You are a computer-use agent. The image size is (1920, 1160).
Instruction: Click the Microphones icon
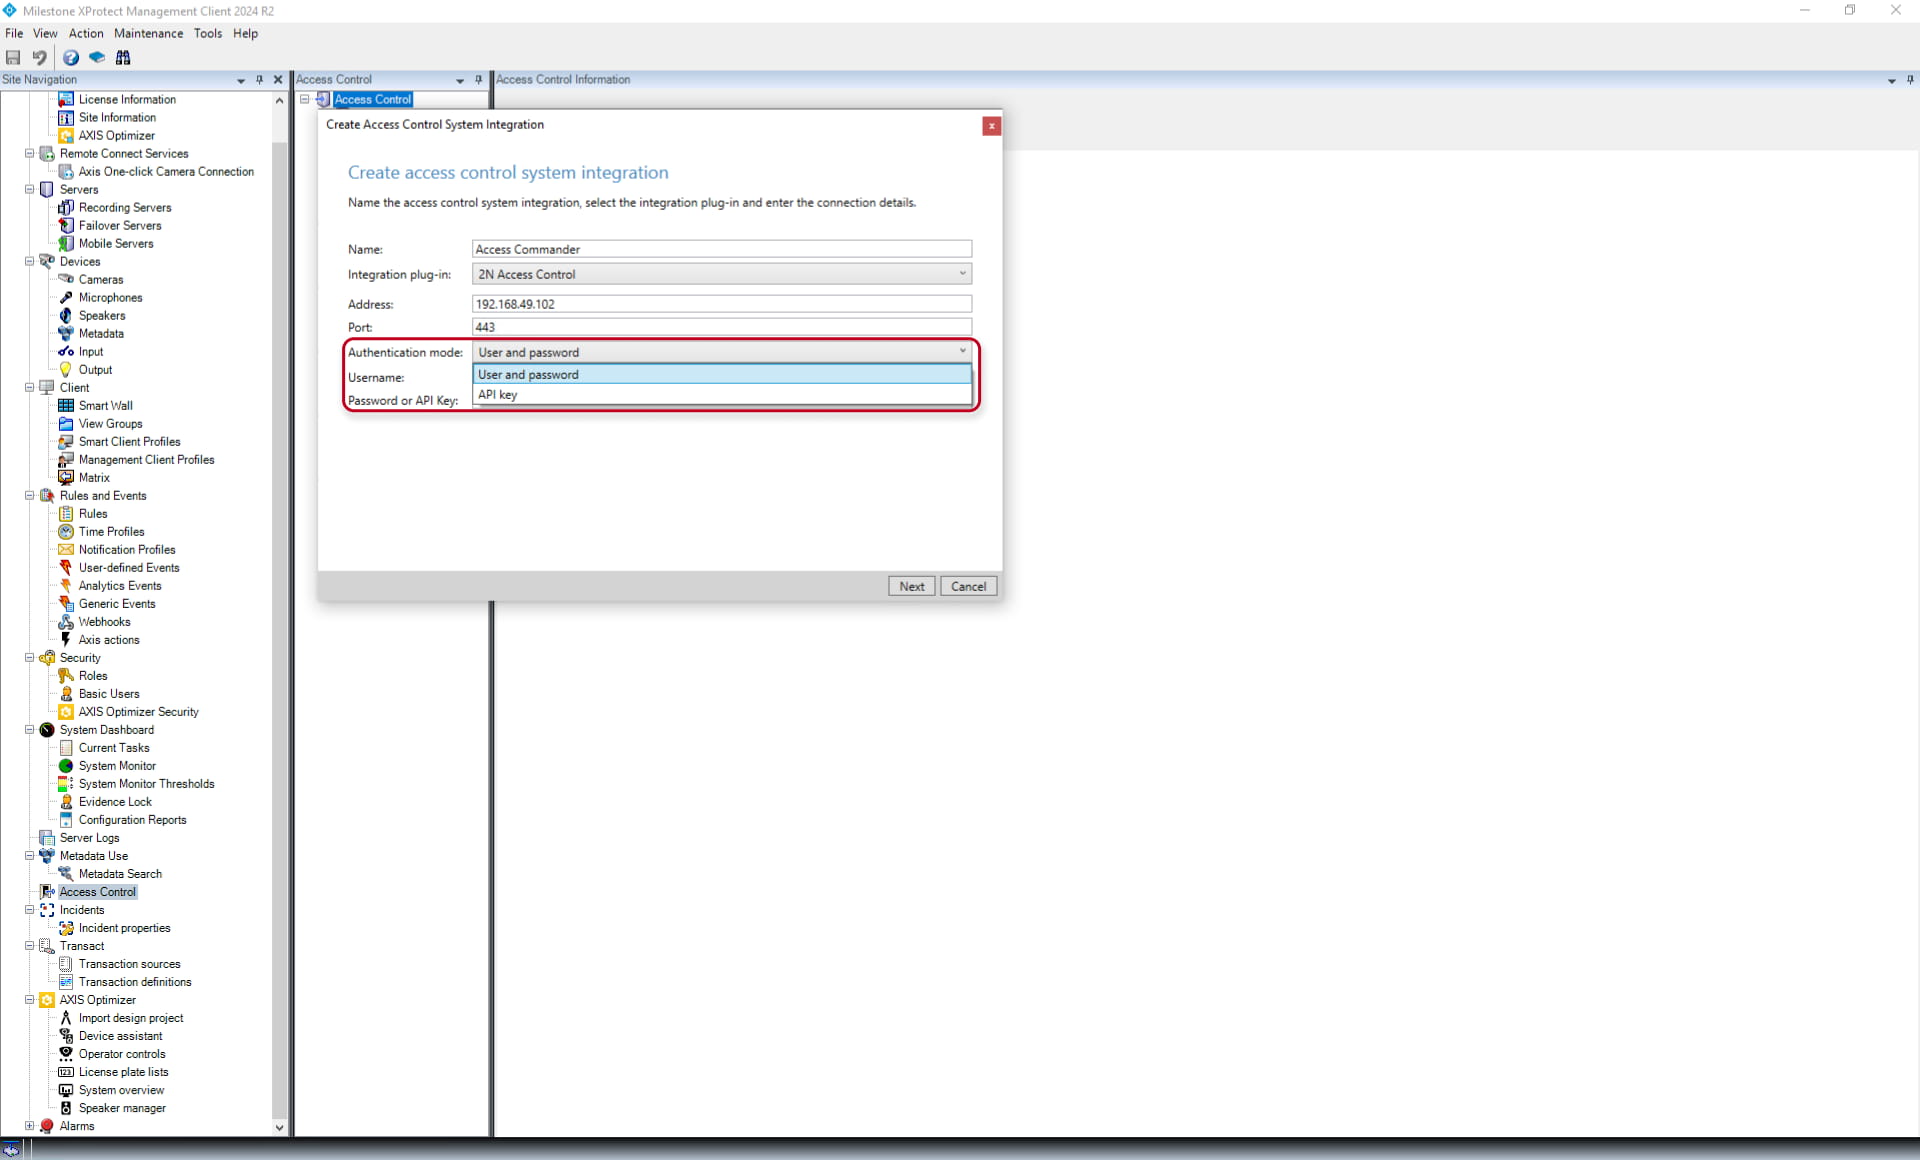pyautogui.click(x=66, y=297)
